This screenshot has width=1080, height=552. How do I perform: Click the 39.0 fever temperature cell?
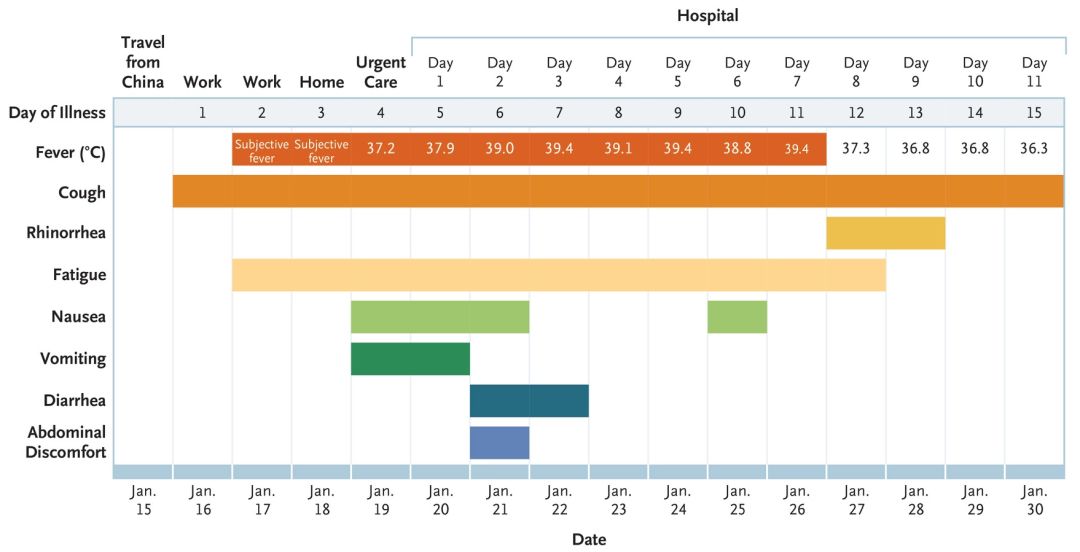pyautogui.click(x=499, y=148)
